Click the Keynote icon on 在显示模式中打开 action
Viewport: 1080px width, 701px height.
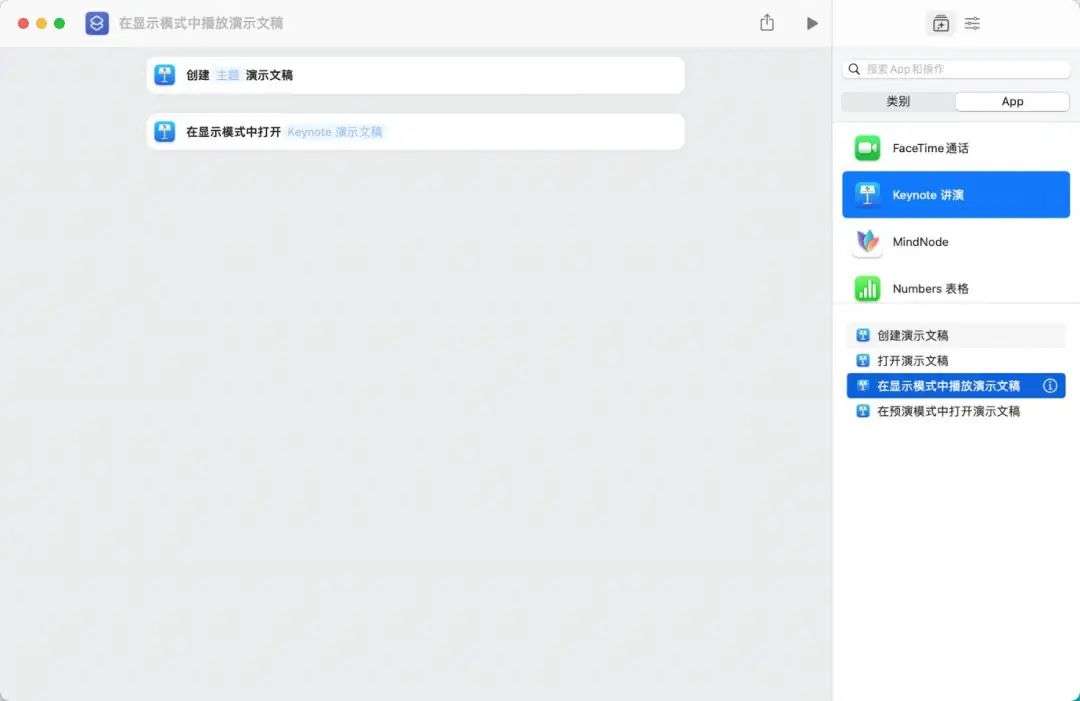(165, 131)
